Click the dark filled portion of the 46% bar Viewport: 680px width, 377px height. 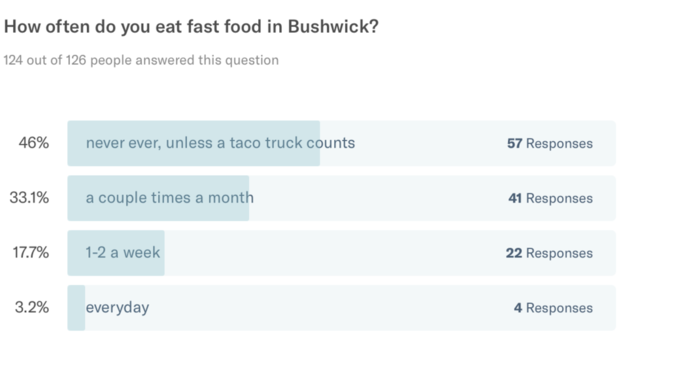[193, 143]
